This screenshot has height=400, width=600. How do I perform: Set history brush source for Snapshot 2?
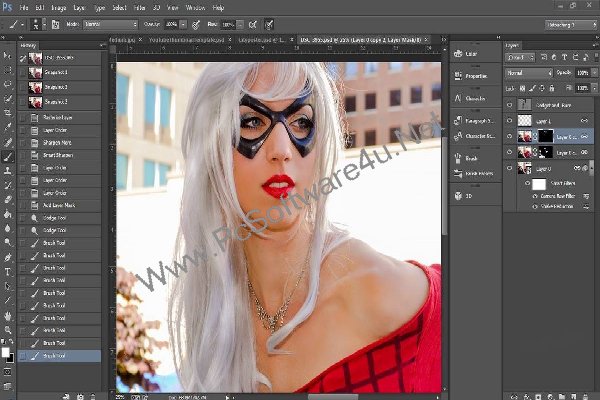click(23, 87)
